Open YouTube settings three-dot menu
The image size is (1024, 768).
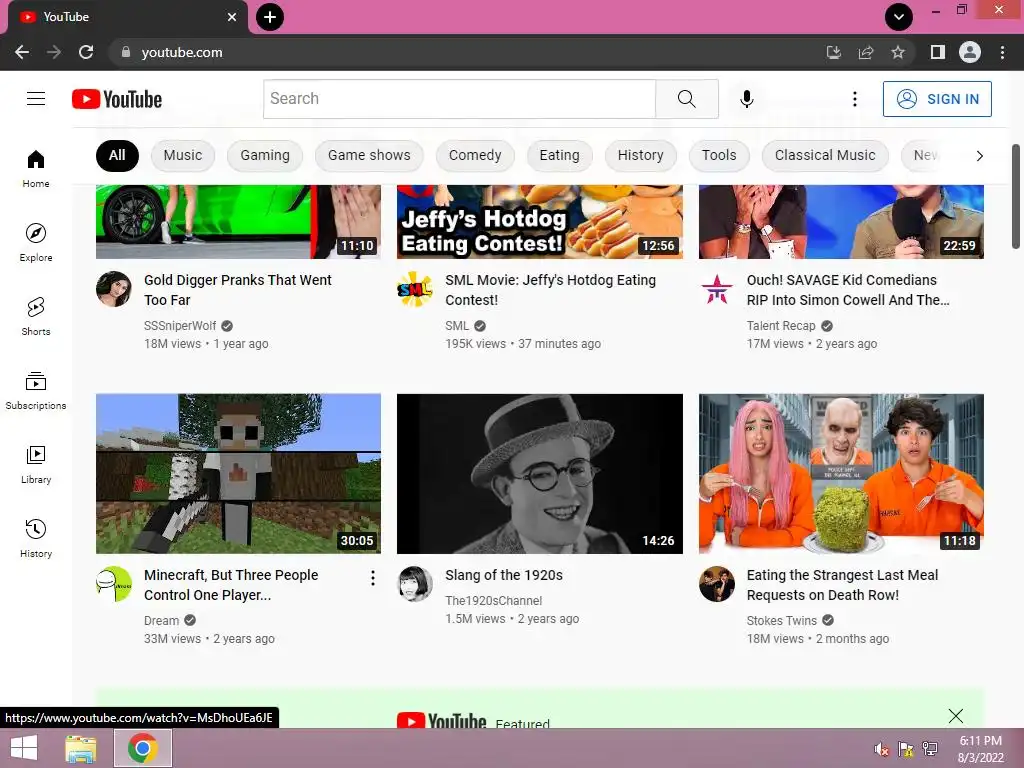click(854, 99)
